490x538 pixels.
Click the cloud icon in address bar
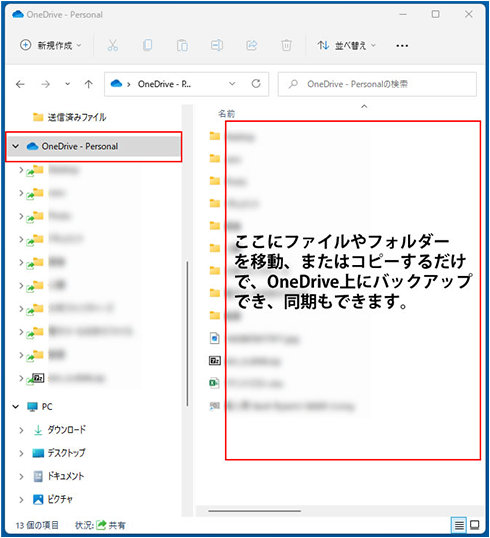coord(116,84)
